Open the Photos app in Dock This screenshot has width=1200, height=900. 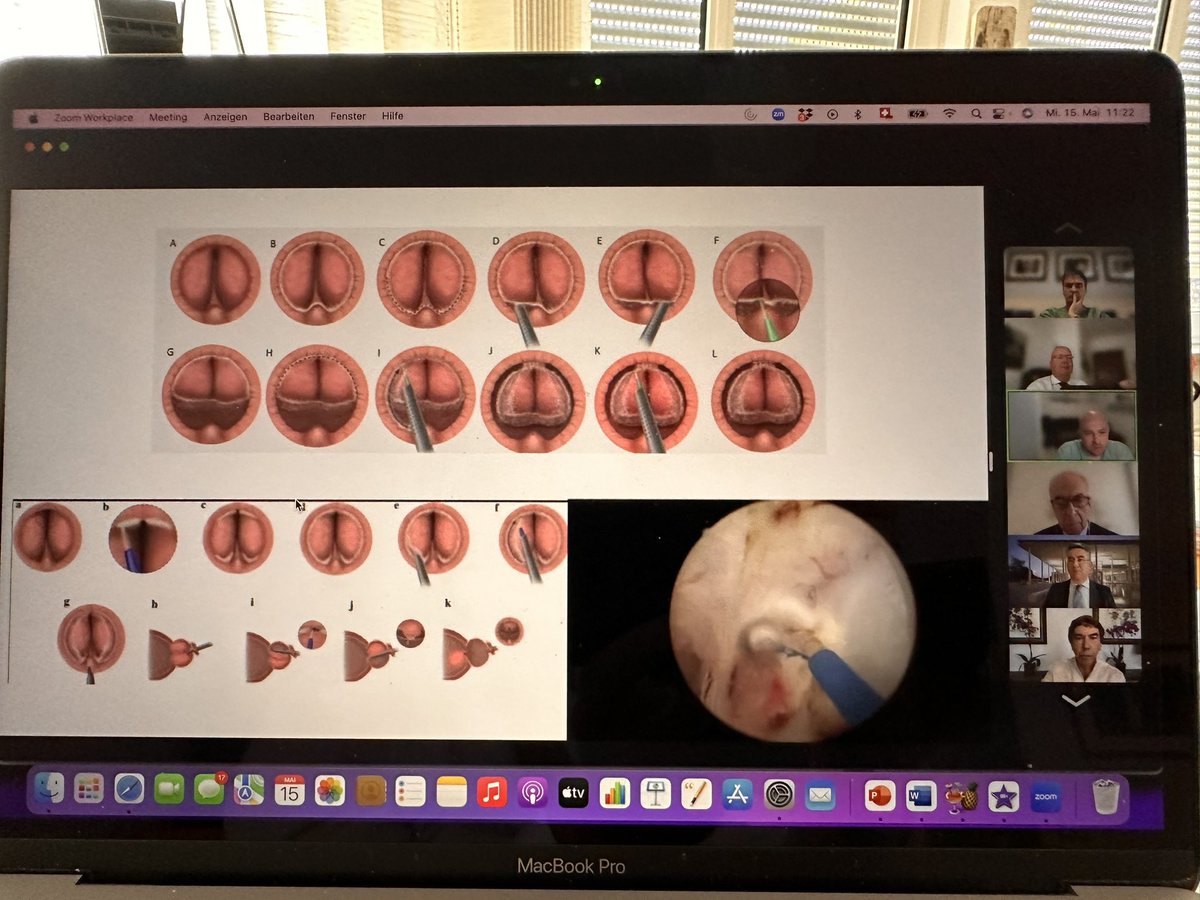tap(329, 791)
